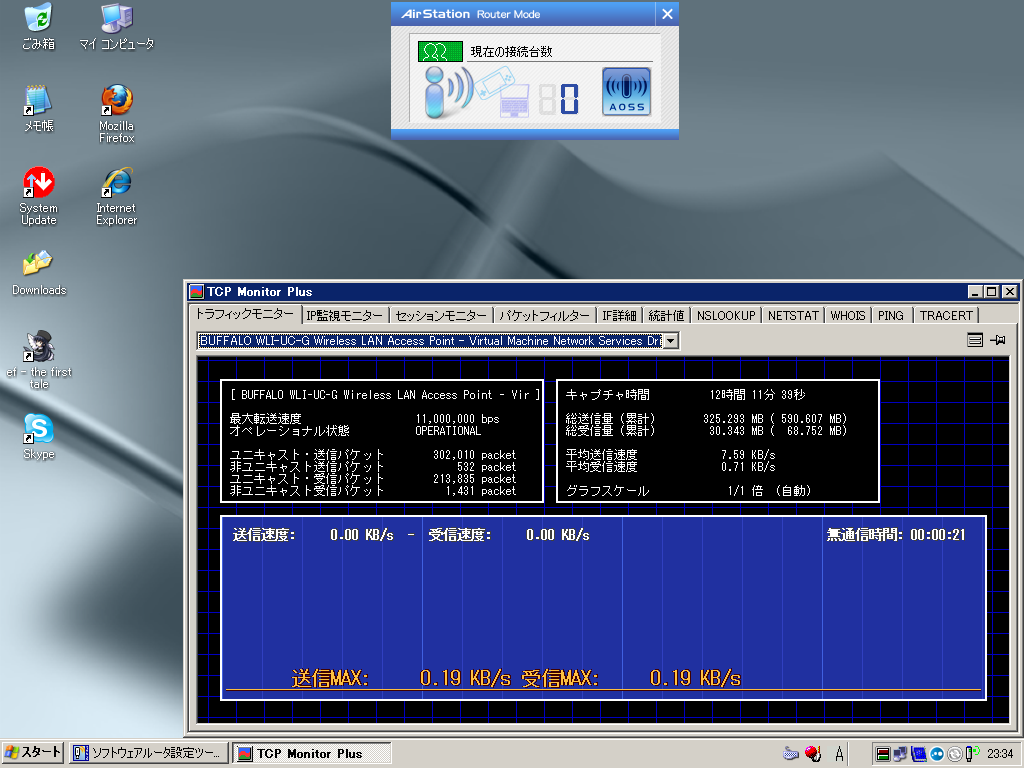The image size is (1024, 768).
Task: Open the 統計値 tab
Action: pos(666,315)
